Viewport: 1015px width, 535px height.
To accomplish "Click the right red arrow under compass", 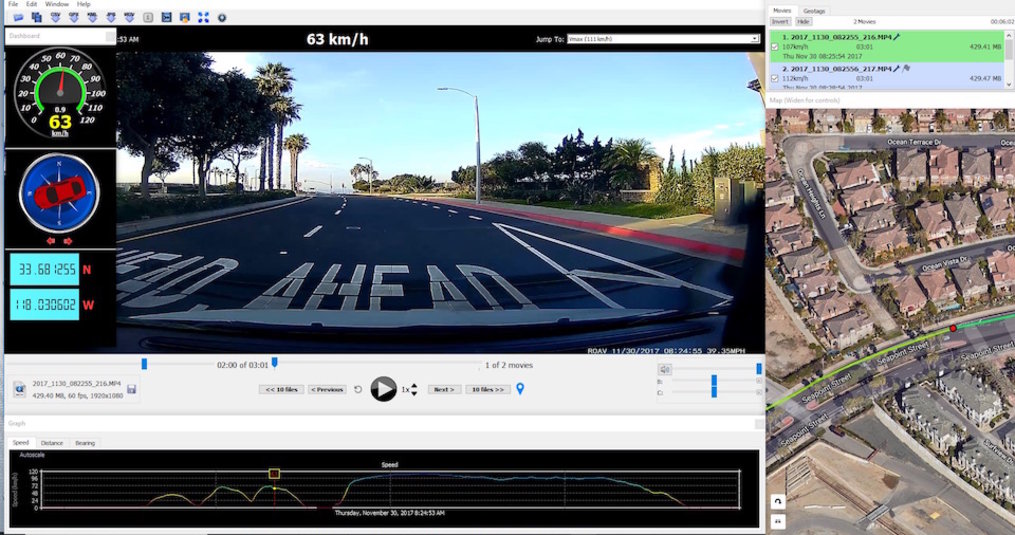I will [x=67, y=241].
